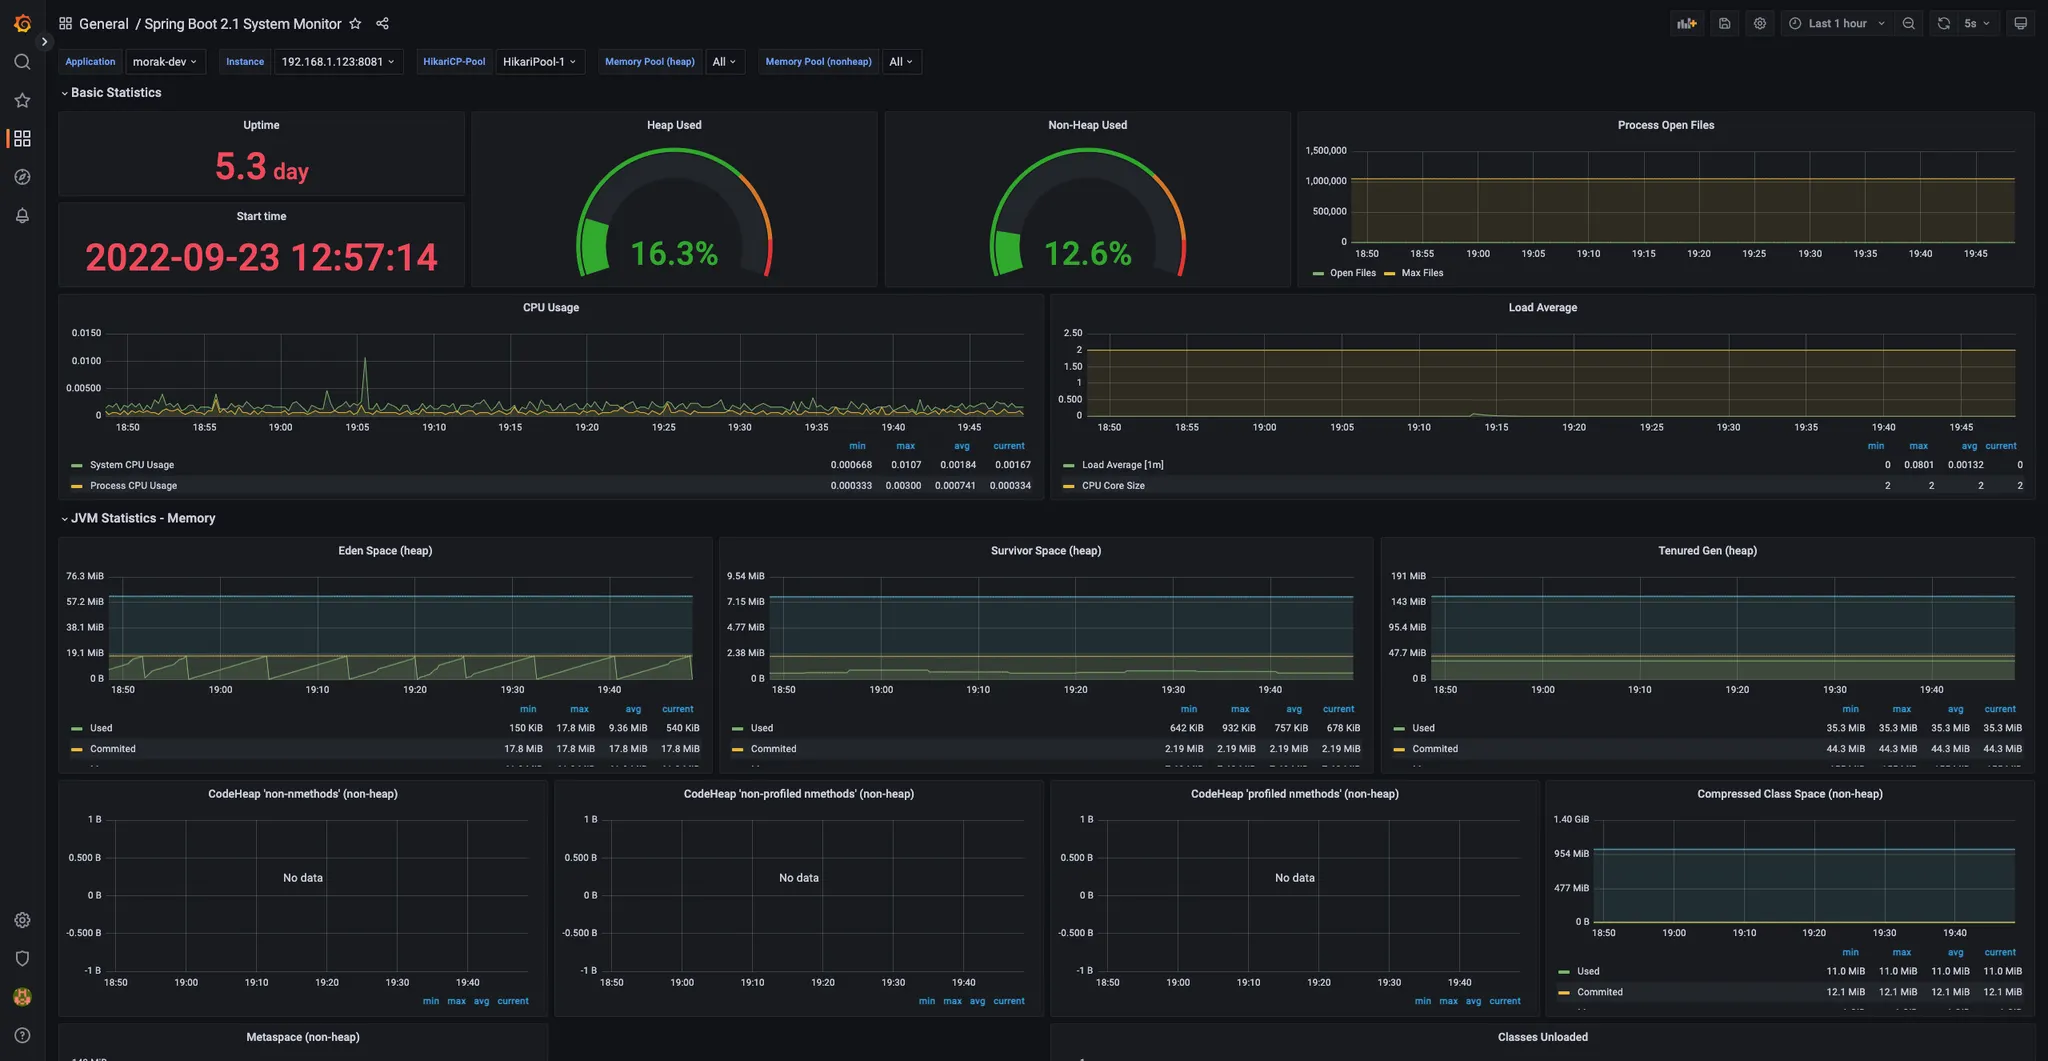The image size is (2048, 1061).
Task: Open dashboard settings gear in top bar
Action: point(1760,24)
